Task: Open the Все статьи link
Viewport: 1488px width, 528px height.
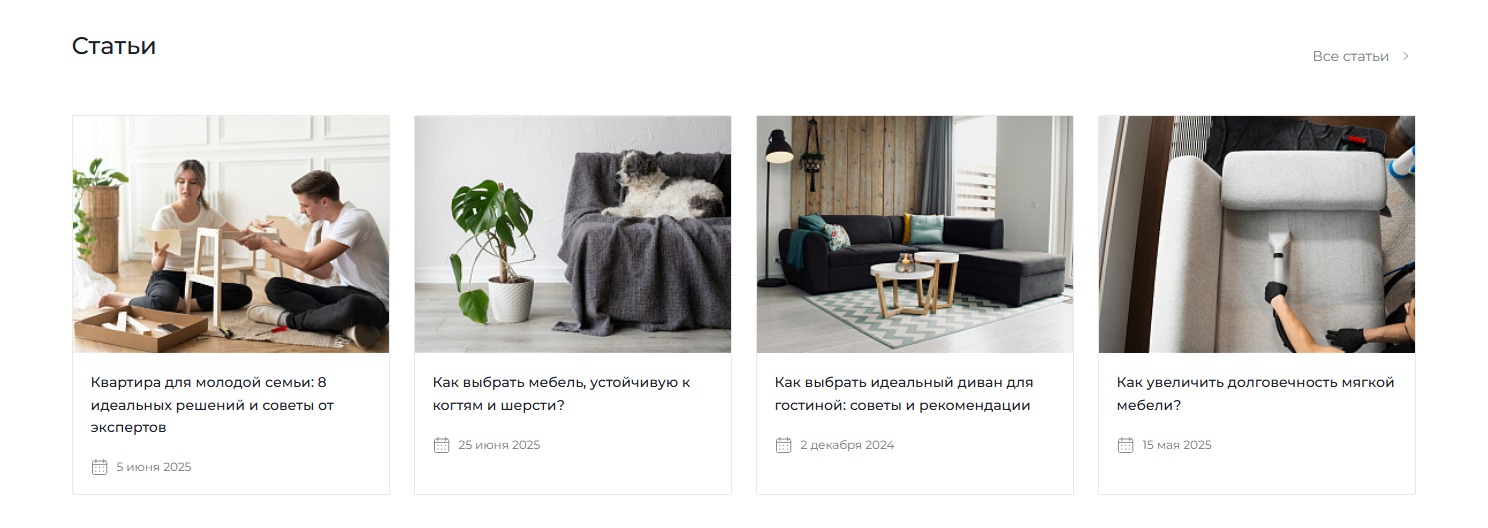Action: pos(1350,56)
